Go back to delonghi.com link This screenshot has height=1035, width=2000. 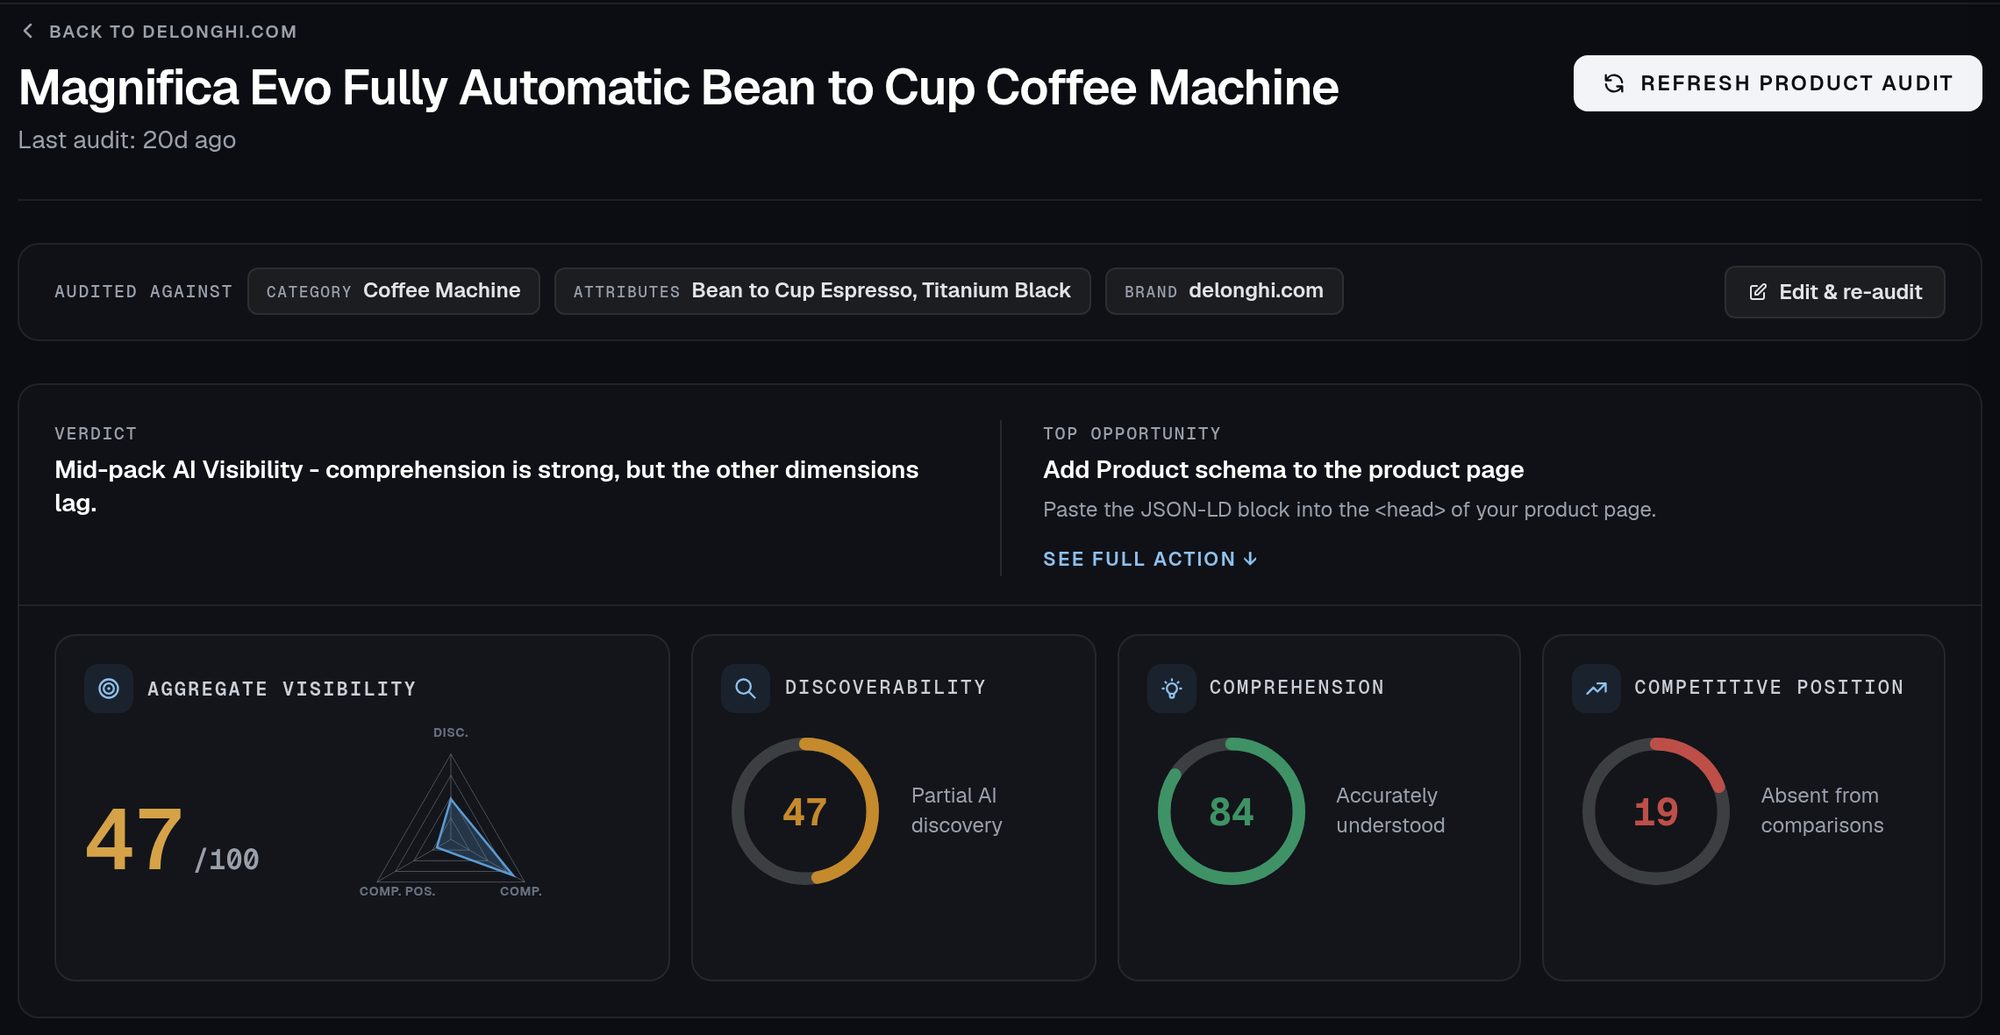click(x=159, y=32)
